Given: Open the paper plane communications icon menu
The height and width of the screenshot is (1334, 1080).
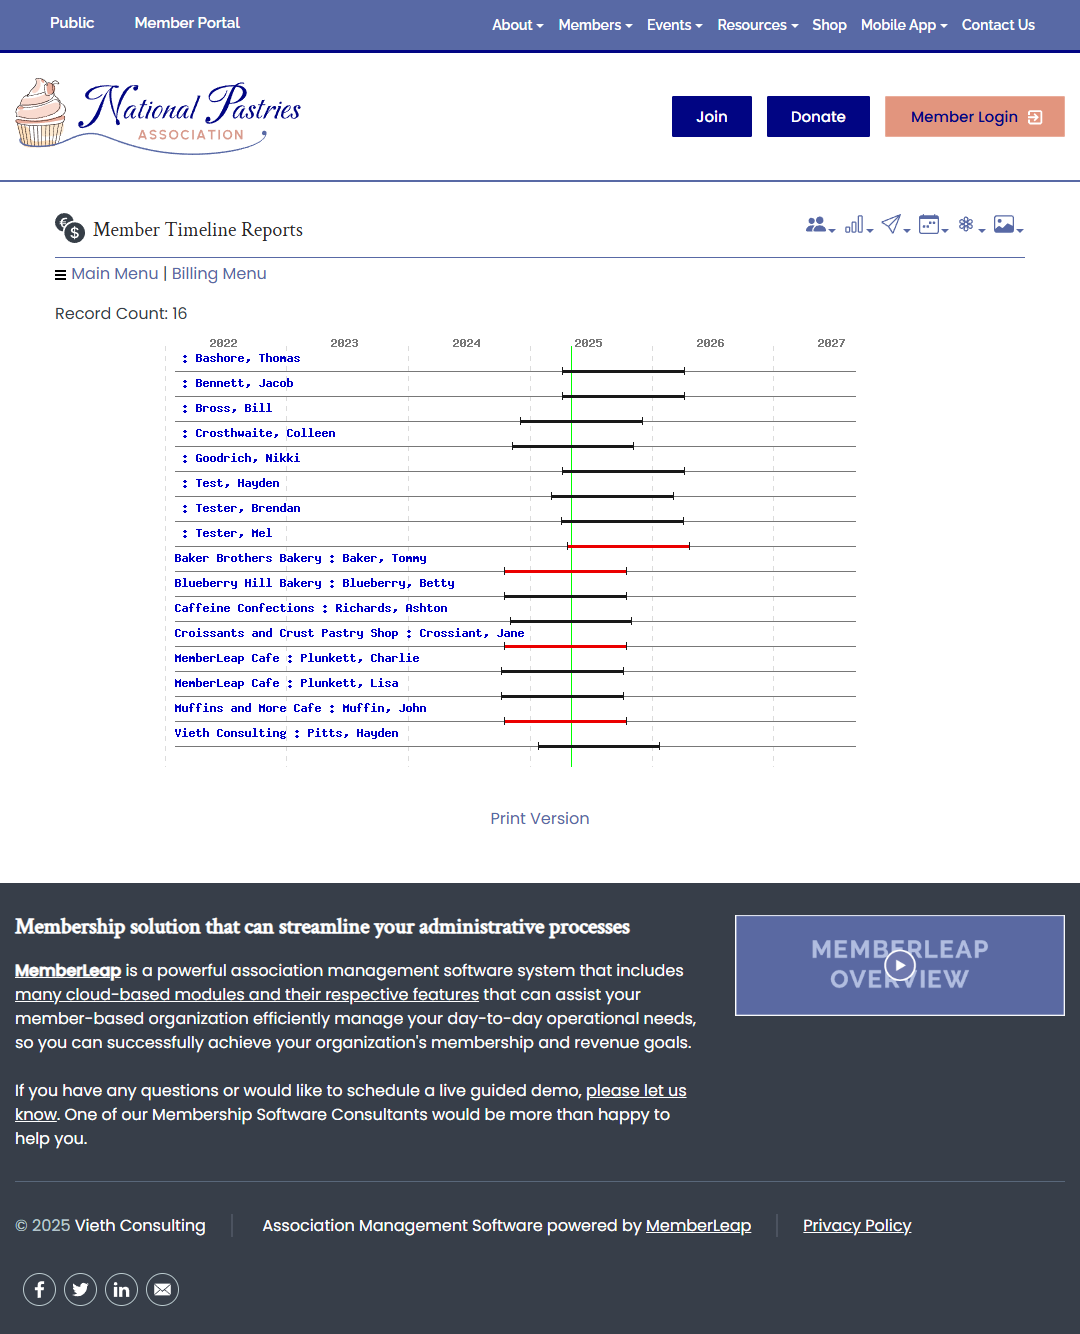Looking at the screenshot, I should (x=895, y=225).
